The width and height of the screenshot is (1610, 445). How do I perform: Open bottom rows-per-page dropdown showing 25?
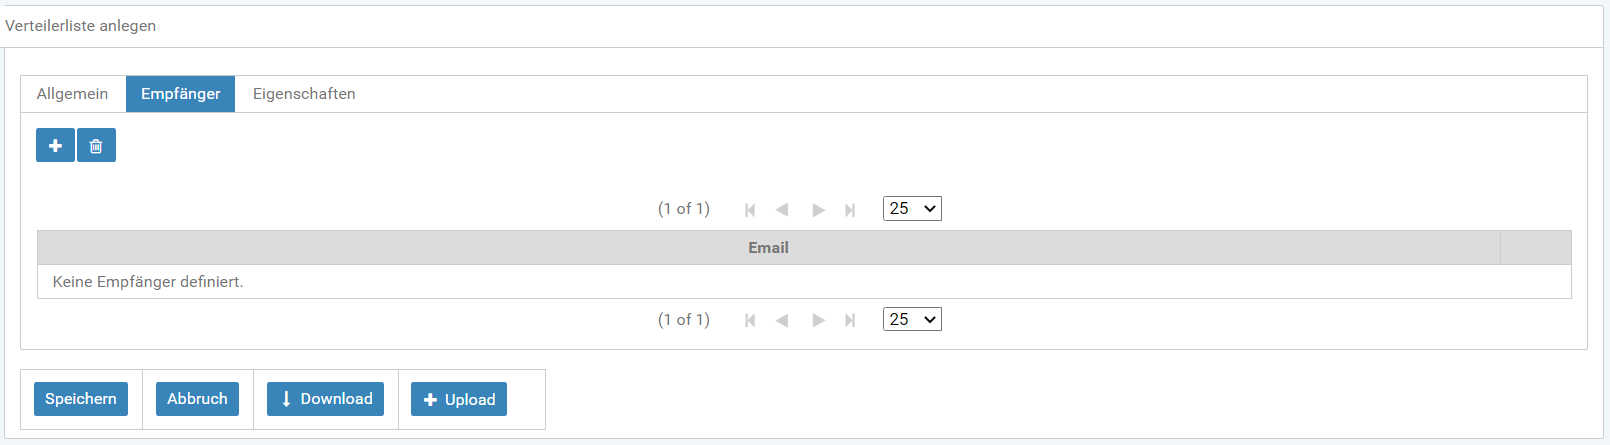click(912, 320)
